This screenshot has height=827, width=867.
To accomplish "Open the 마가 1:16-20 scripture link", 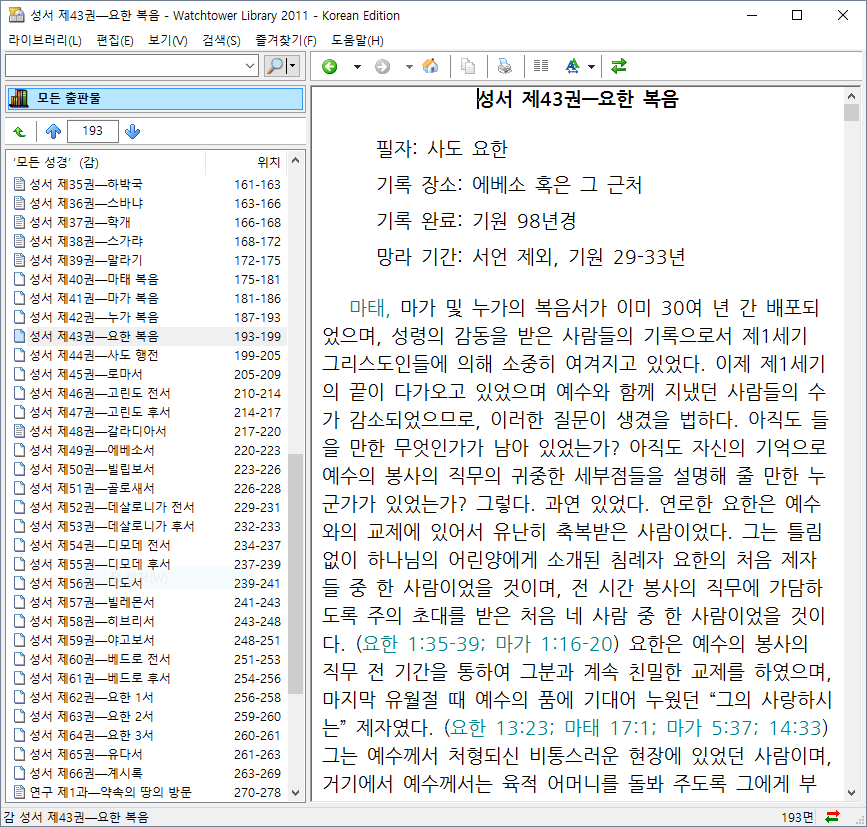I will click(x=555, y=644).
